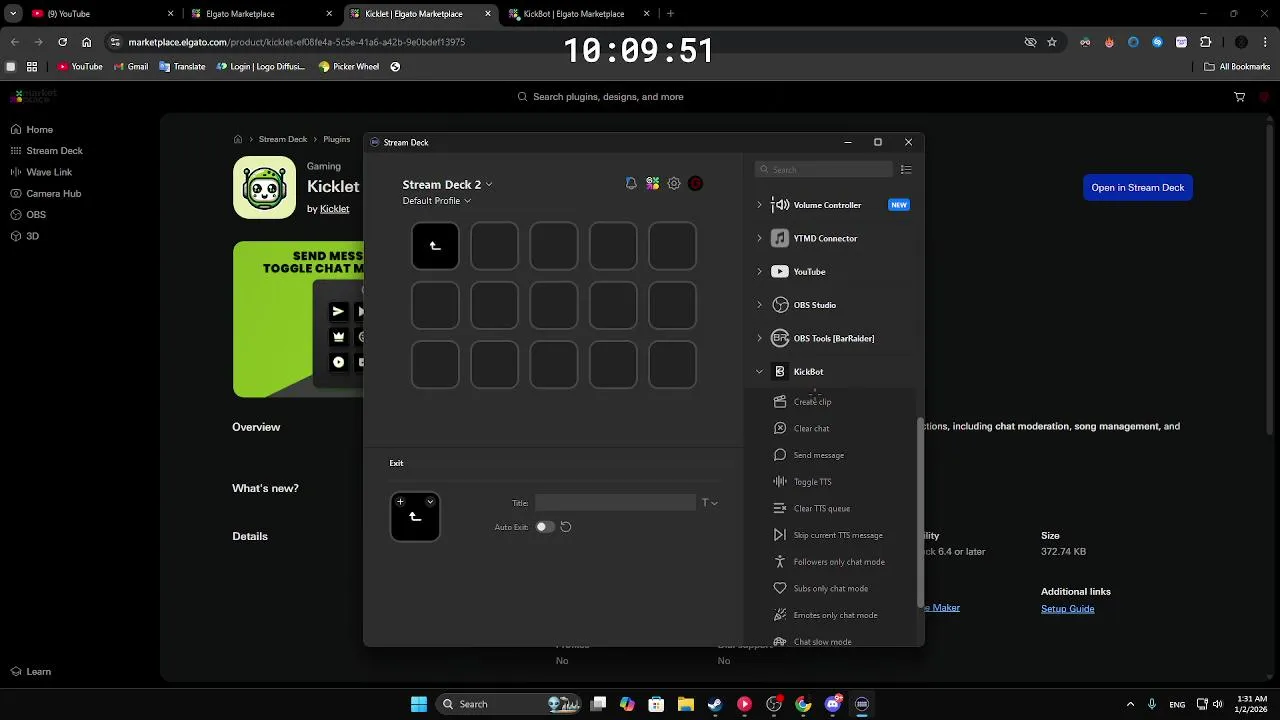Select the Clear TTS queue icon
The height and width of the screenshot is (720, 1280).
780,508
